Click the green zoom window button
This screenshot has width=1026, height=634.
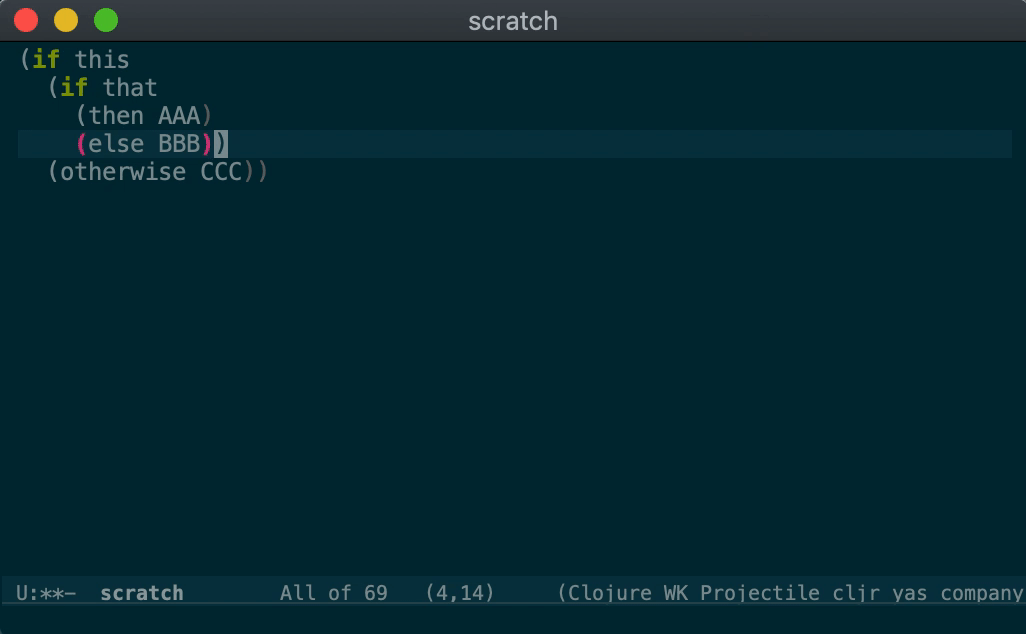[105, 20]
